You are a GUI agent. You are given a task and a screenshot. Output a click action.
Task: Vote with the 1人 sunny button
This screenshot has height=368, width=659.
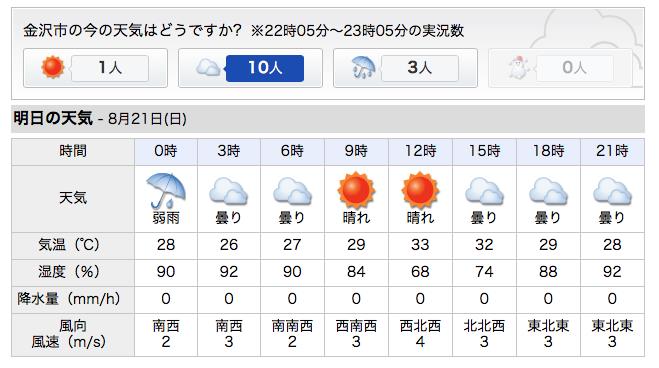point(95,68)
